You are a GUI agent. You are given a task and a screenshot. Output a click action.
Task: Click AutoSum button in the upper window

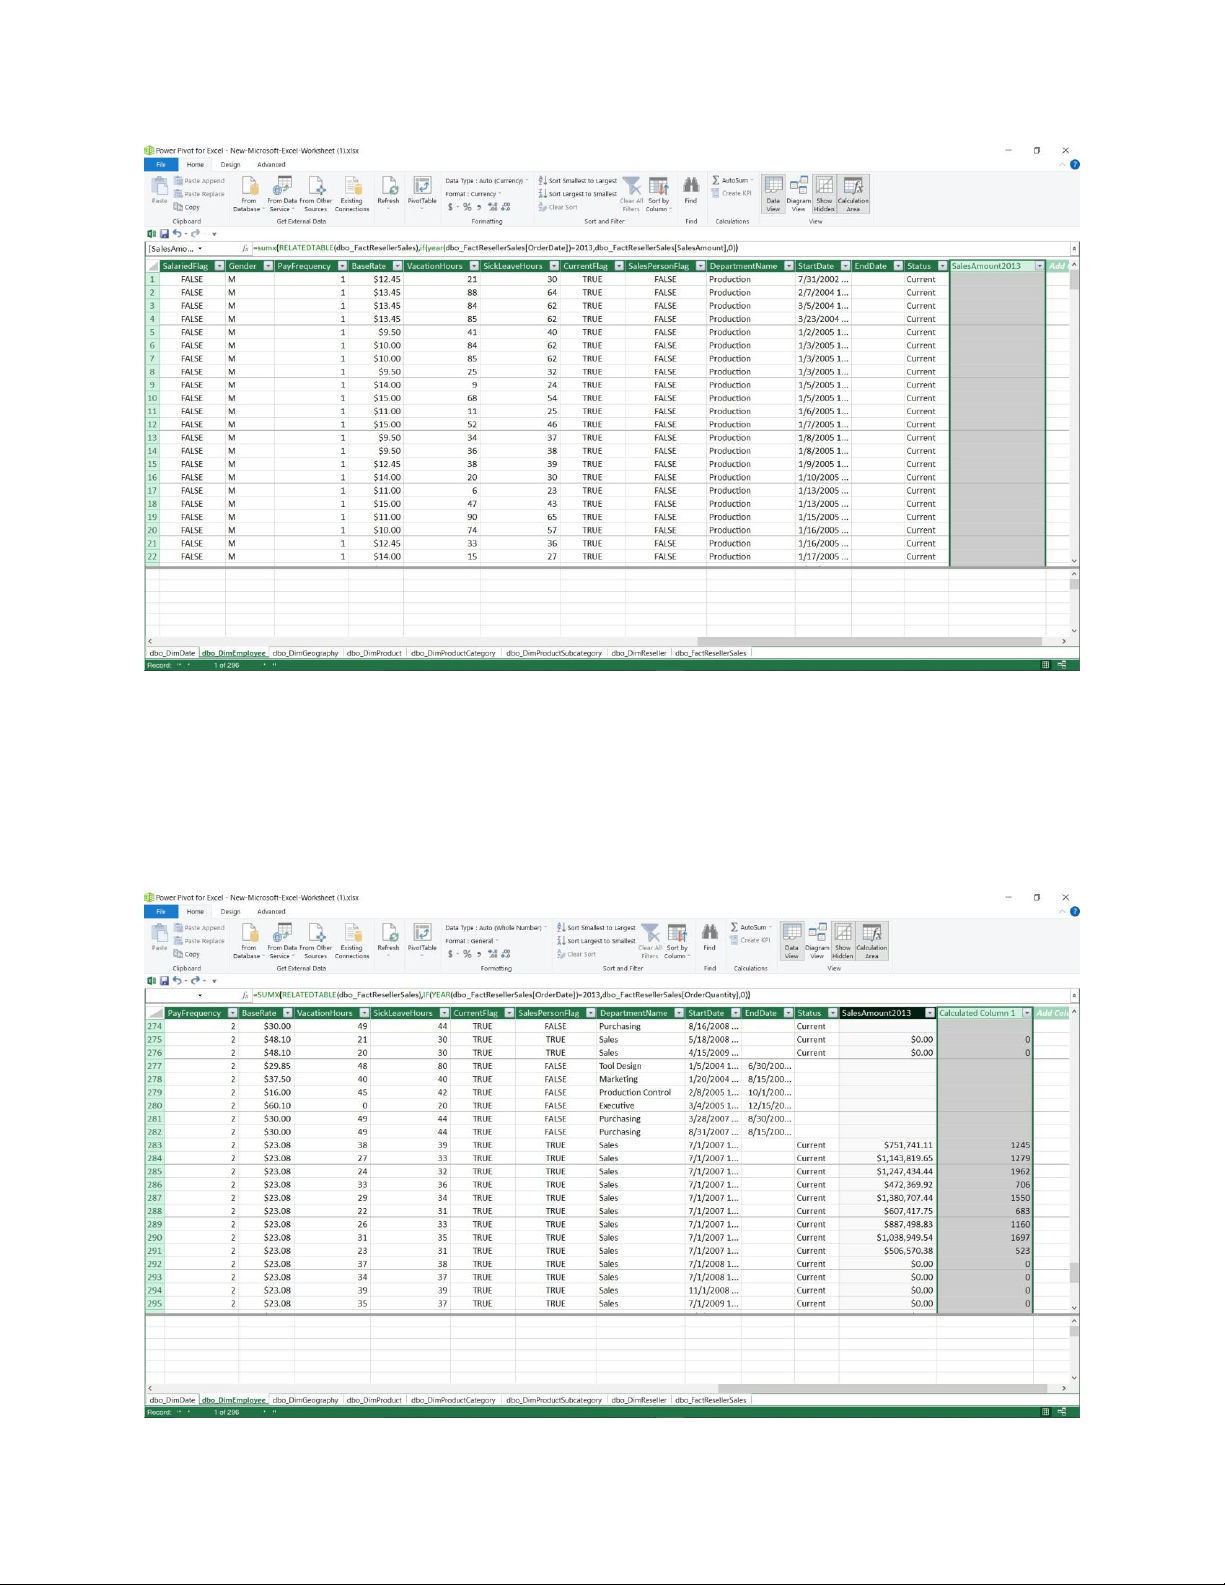pyautogui.click(x=735, y=181)
